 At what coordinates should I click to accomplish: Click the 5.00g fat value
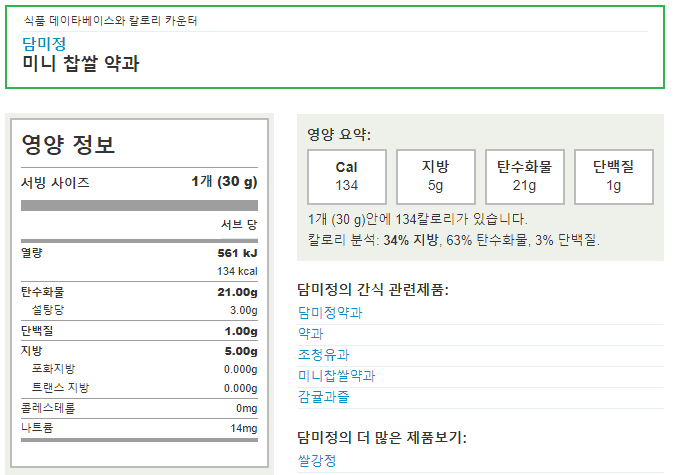(241, 352)
